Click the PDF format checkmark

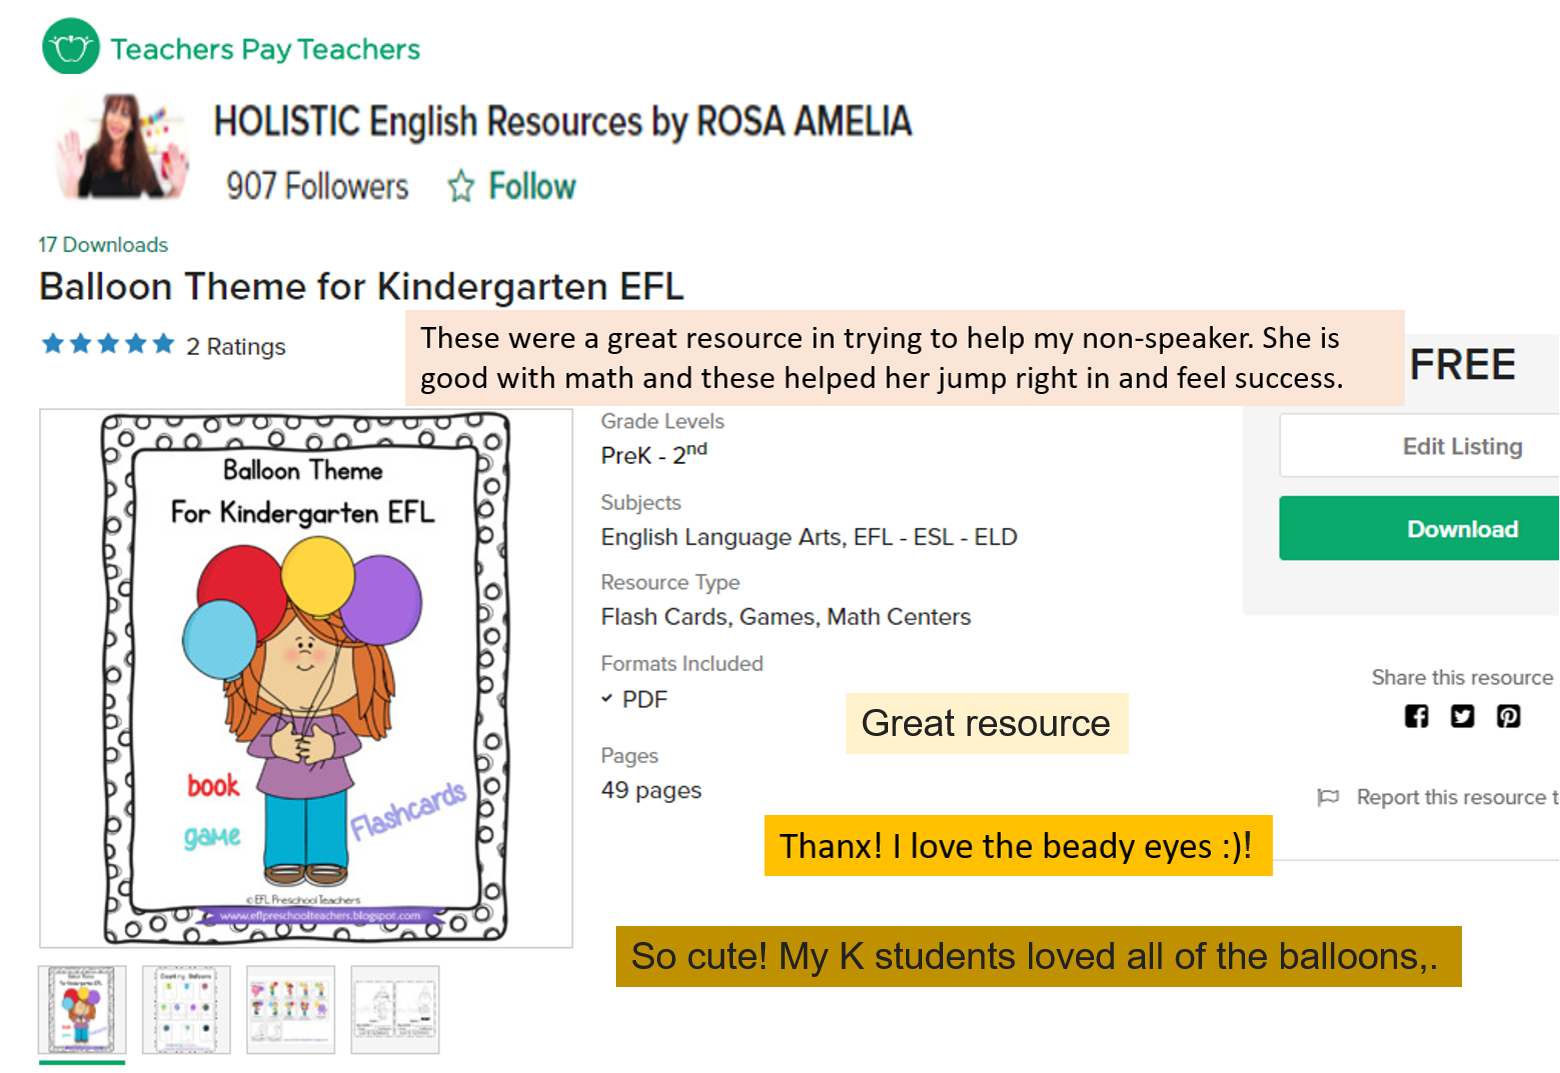[x=607, y=699]
